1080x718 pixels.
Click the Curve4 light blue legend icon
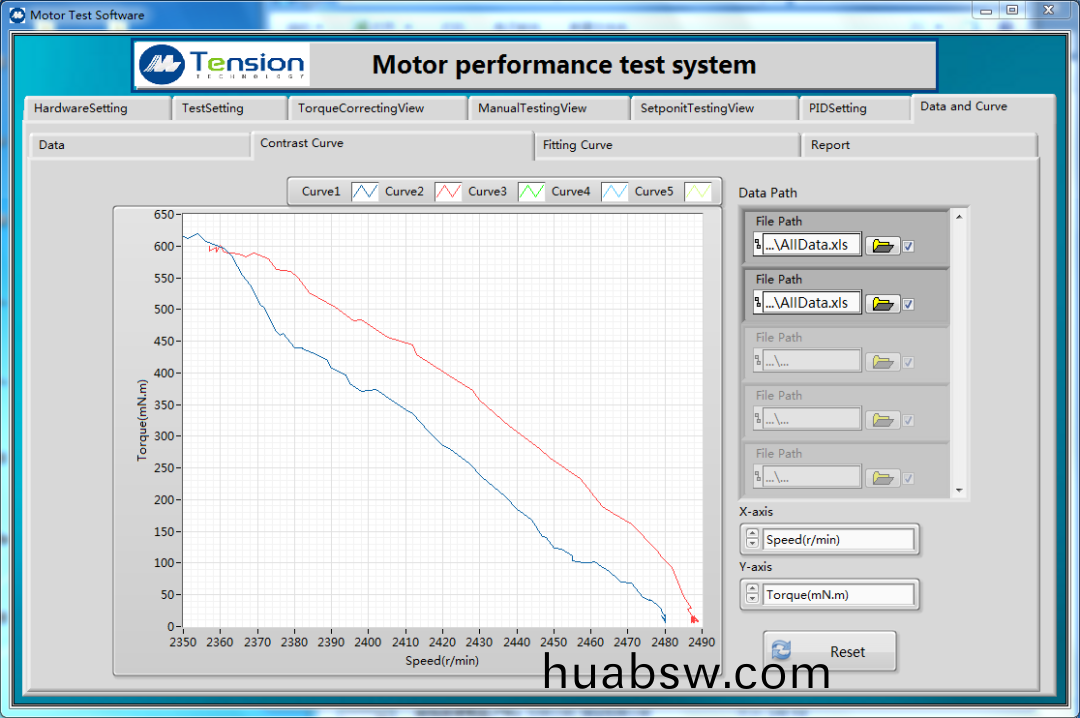[x=614, y=192]
